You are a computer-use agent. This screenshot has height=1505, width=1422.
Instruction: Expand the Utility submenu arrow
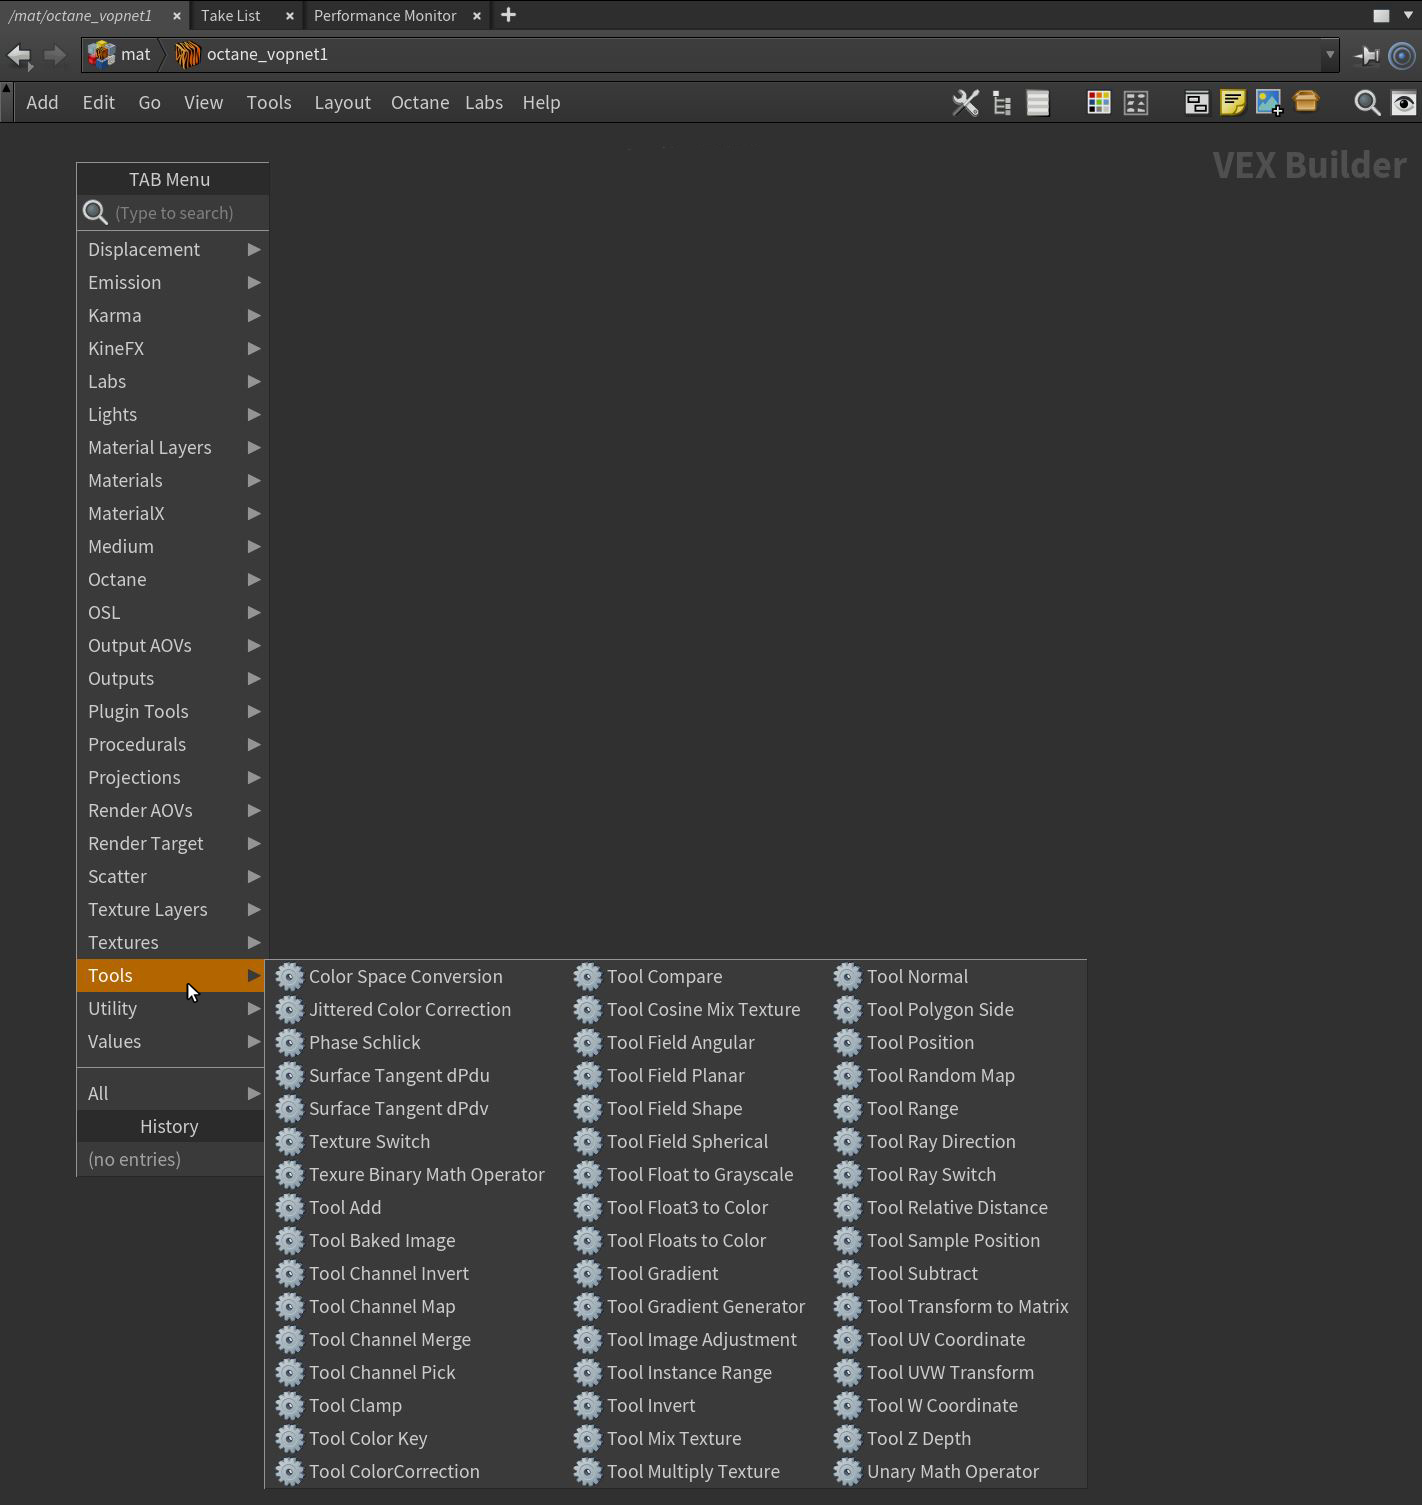(253, 1008)
